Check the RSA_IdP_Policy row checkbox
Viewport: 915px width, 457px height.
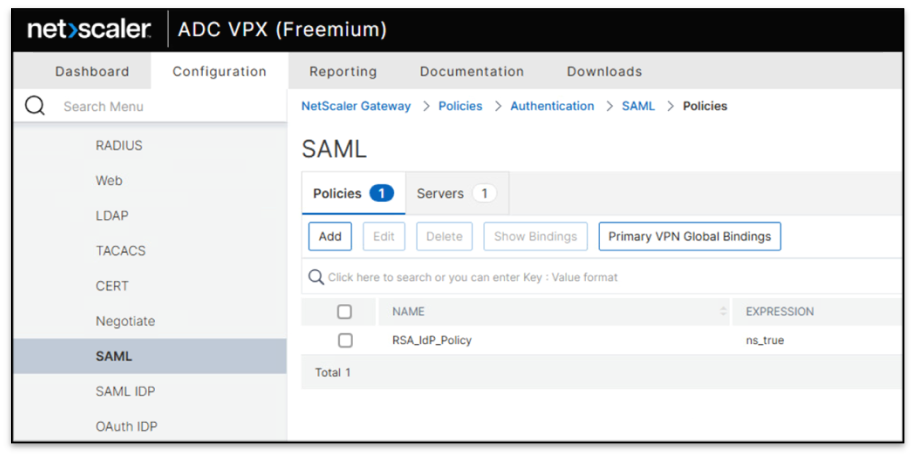(x=345, y=340)
